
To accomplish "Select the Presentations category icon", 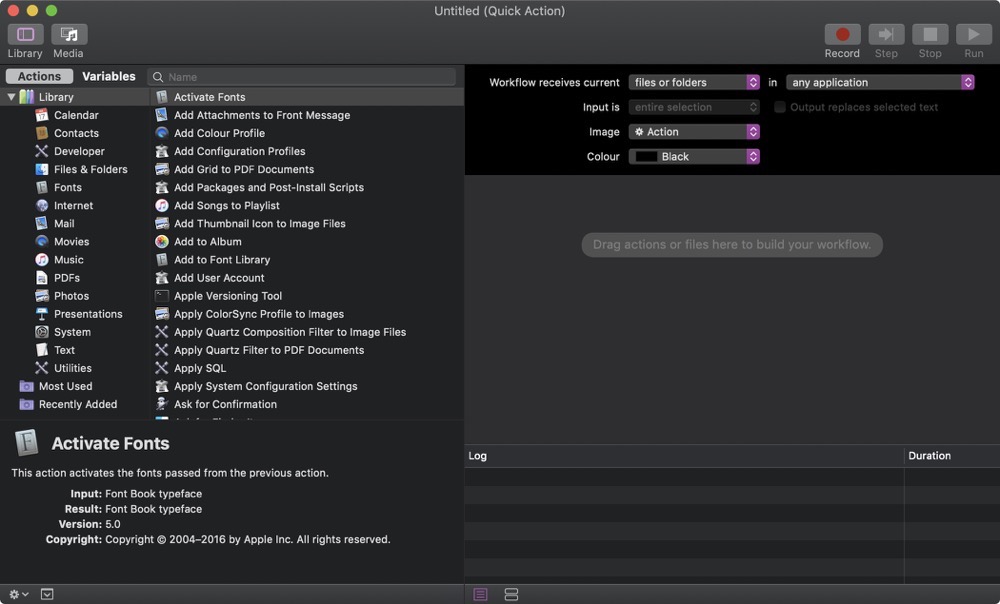I will click(41, 314).
